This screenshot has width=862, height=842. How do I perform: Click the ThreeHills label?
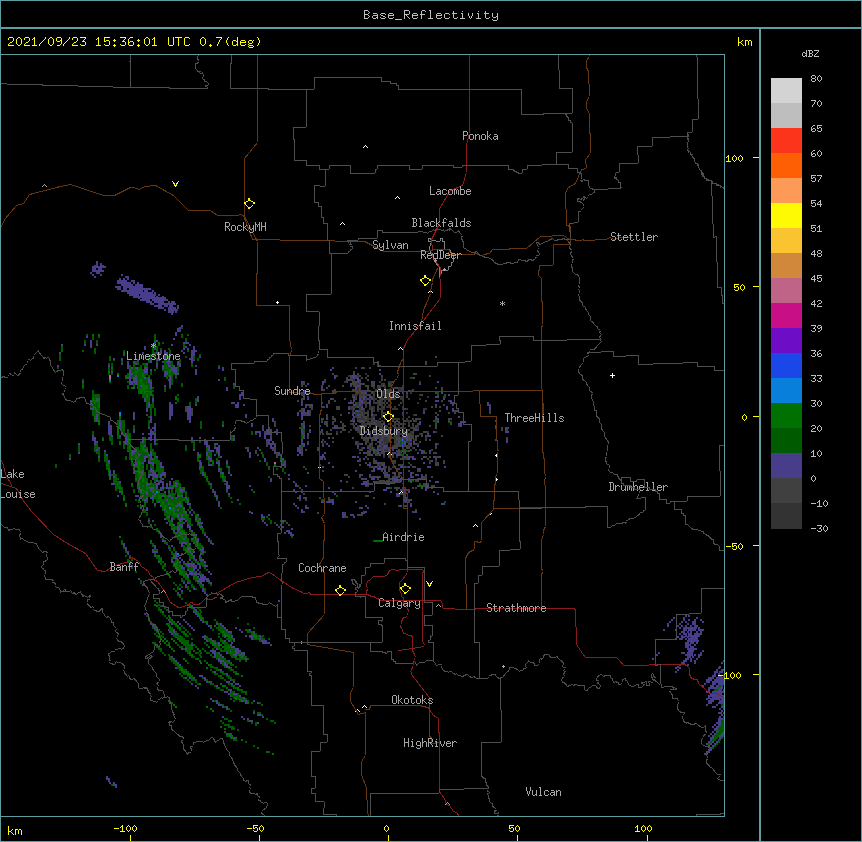pos(534,418)
